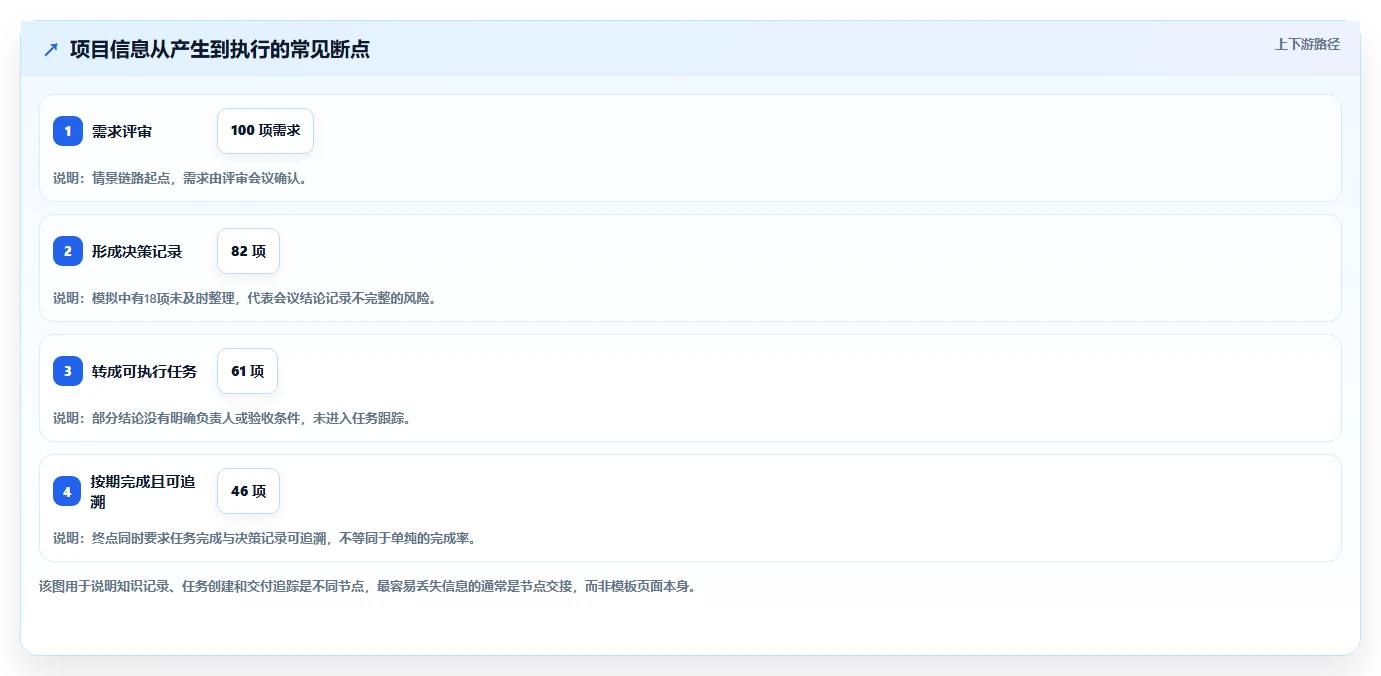The height and width of the screenshot is (676, 1381).
Task: Click the footer note starting with 该图用于说明
Action: pos(367,586)
